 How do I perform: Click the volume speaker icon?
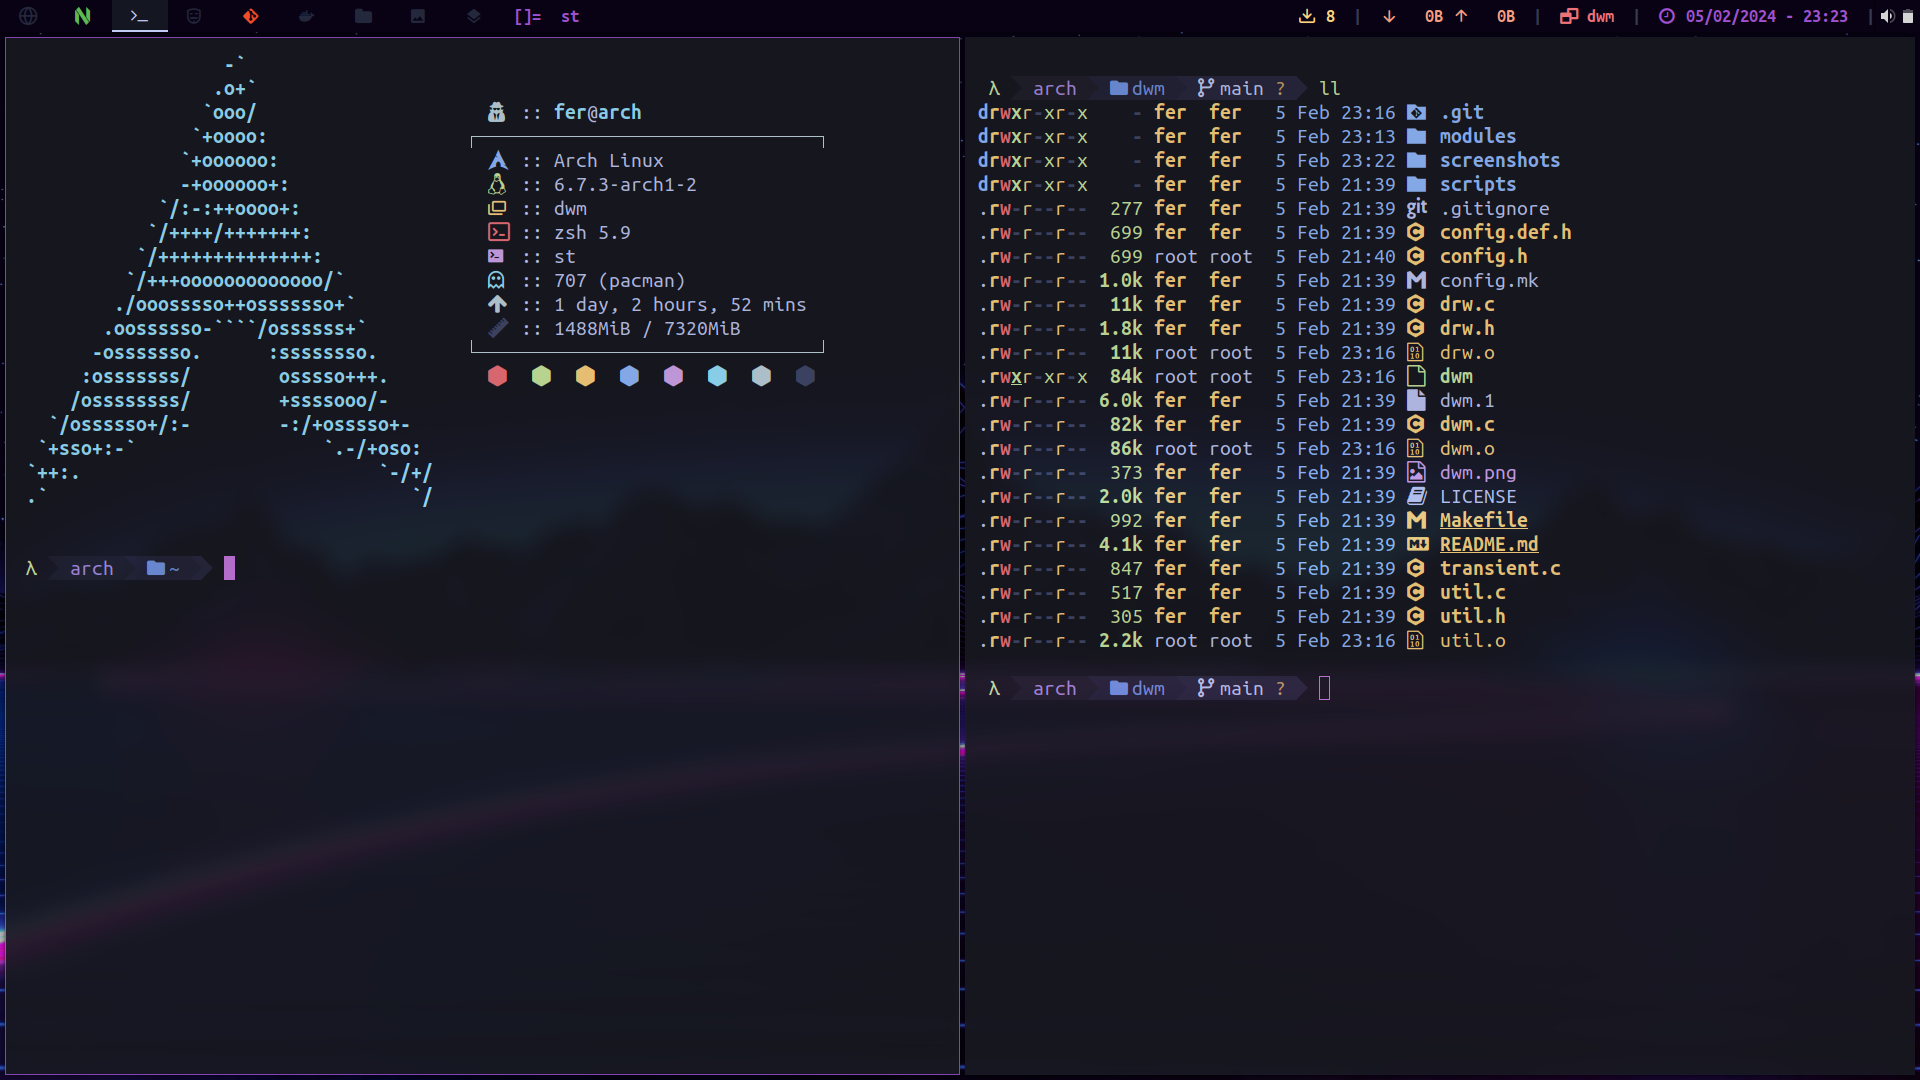click(x=1887, y=16)
